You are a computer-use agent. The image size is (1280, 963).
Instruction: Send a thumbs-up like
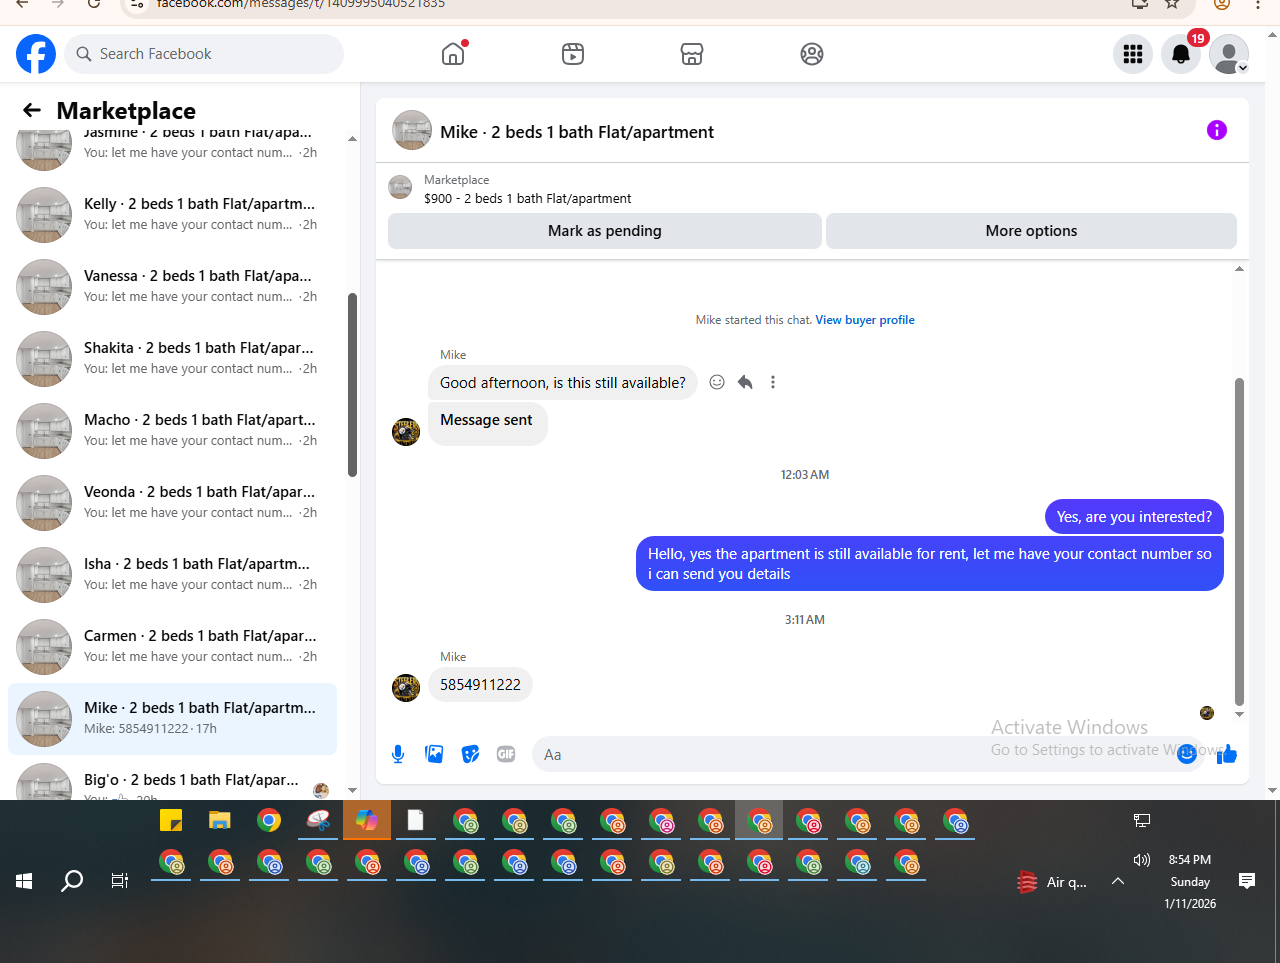1227,754
